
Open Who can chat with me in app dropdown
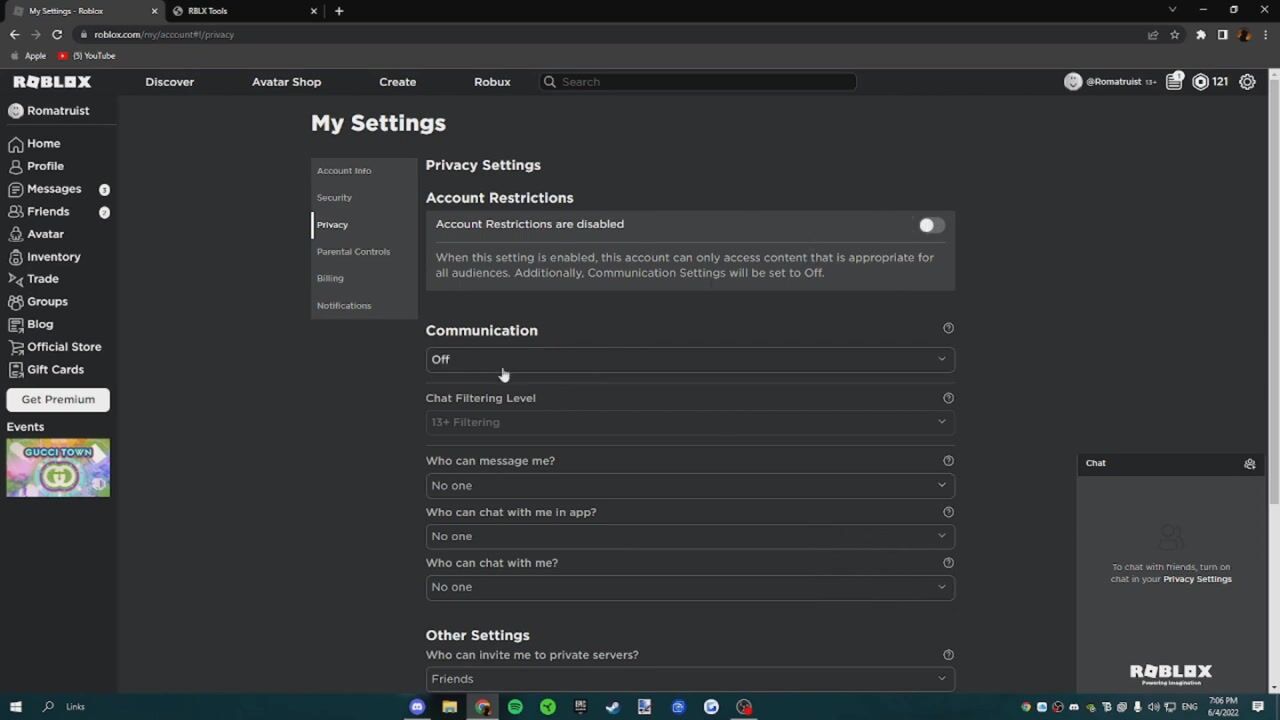[690, 536]
